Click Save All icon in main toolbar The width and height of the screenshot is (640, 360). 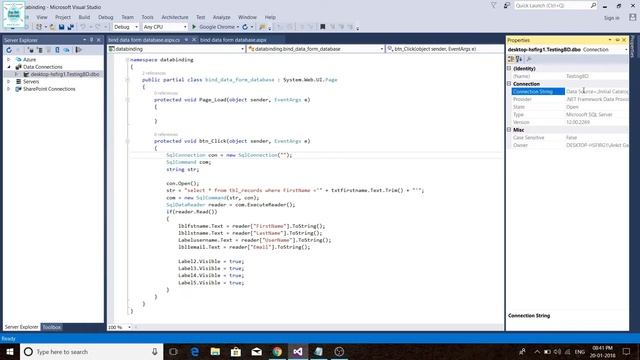(70, 27)
